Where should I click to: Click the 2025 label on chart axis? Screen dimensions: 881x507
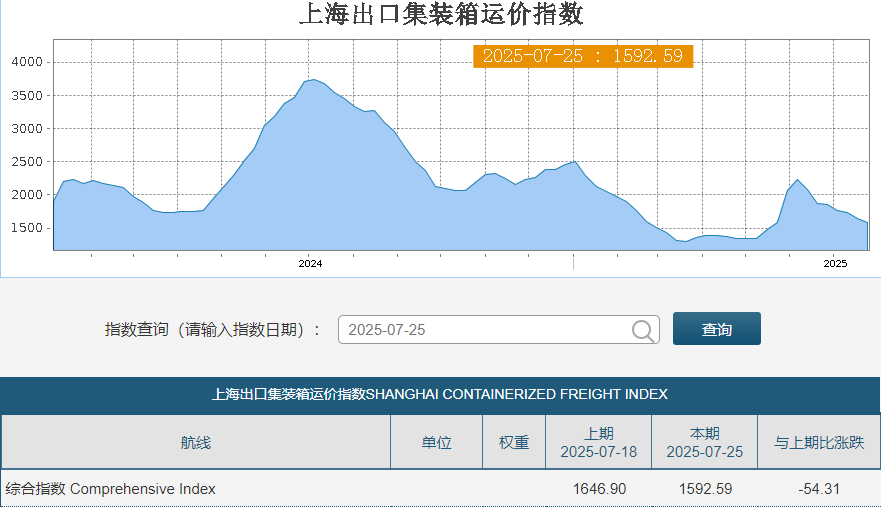click(x=835, y=264)
